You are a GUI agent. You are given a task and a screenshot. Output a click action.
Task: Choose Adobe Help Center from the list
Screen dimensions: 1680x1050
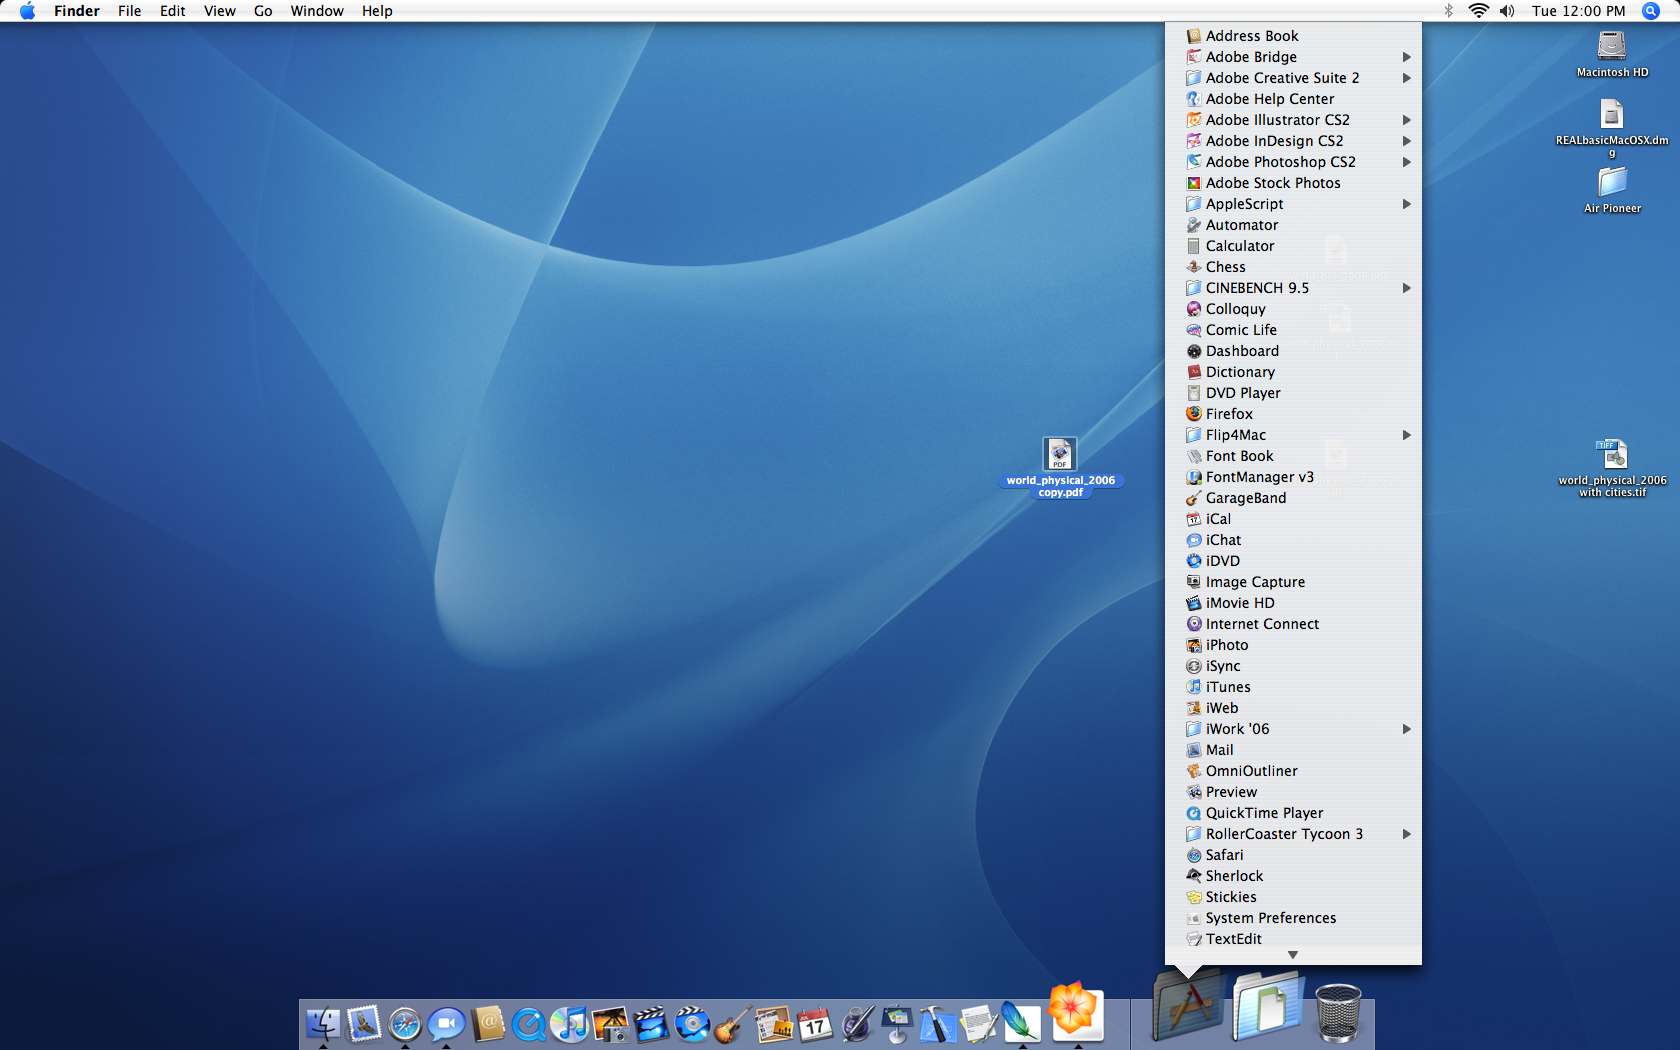pyautogui.click(x=1293, y=99)
